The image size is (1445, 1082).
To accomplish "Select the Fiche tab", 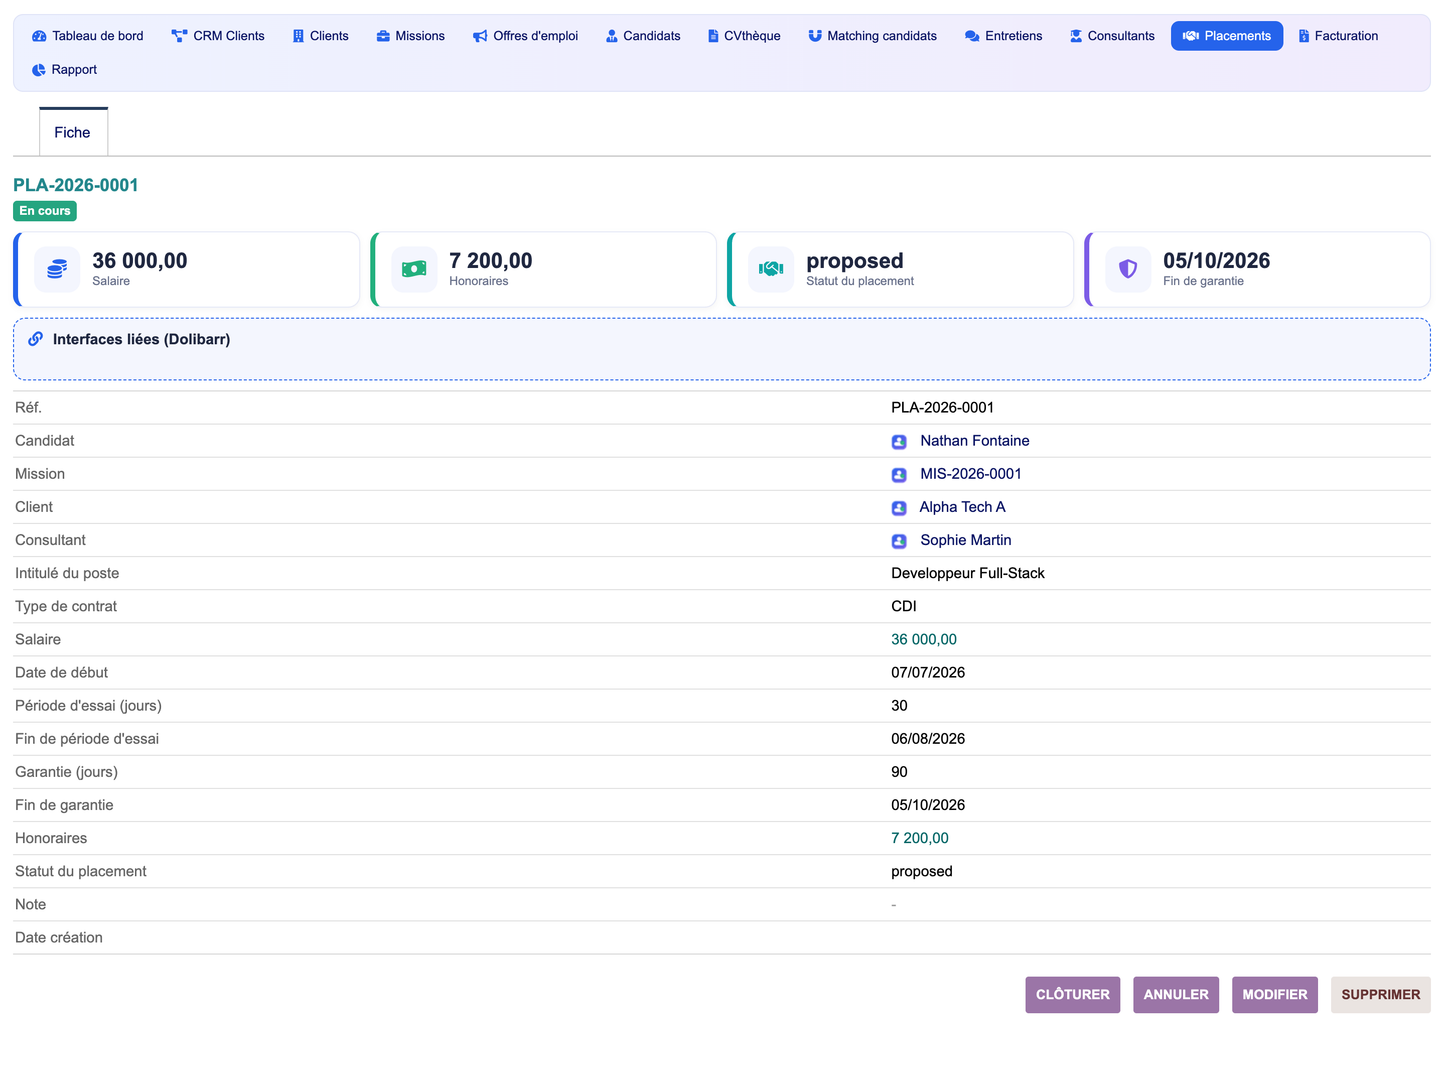I will tap(73, 132).
